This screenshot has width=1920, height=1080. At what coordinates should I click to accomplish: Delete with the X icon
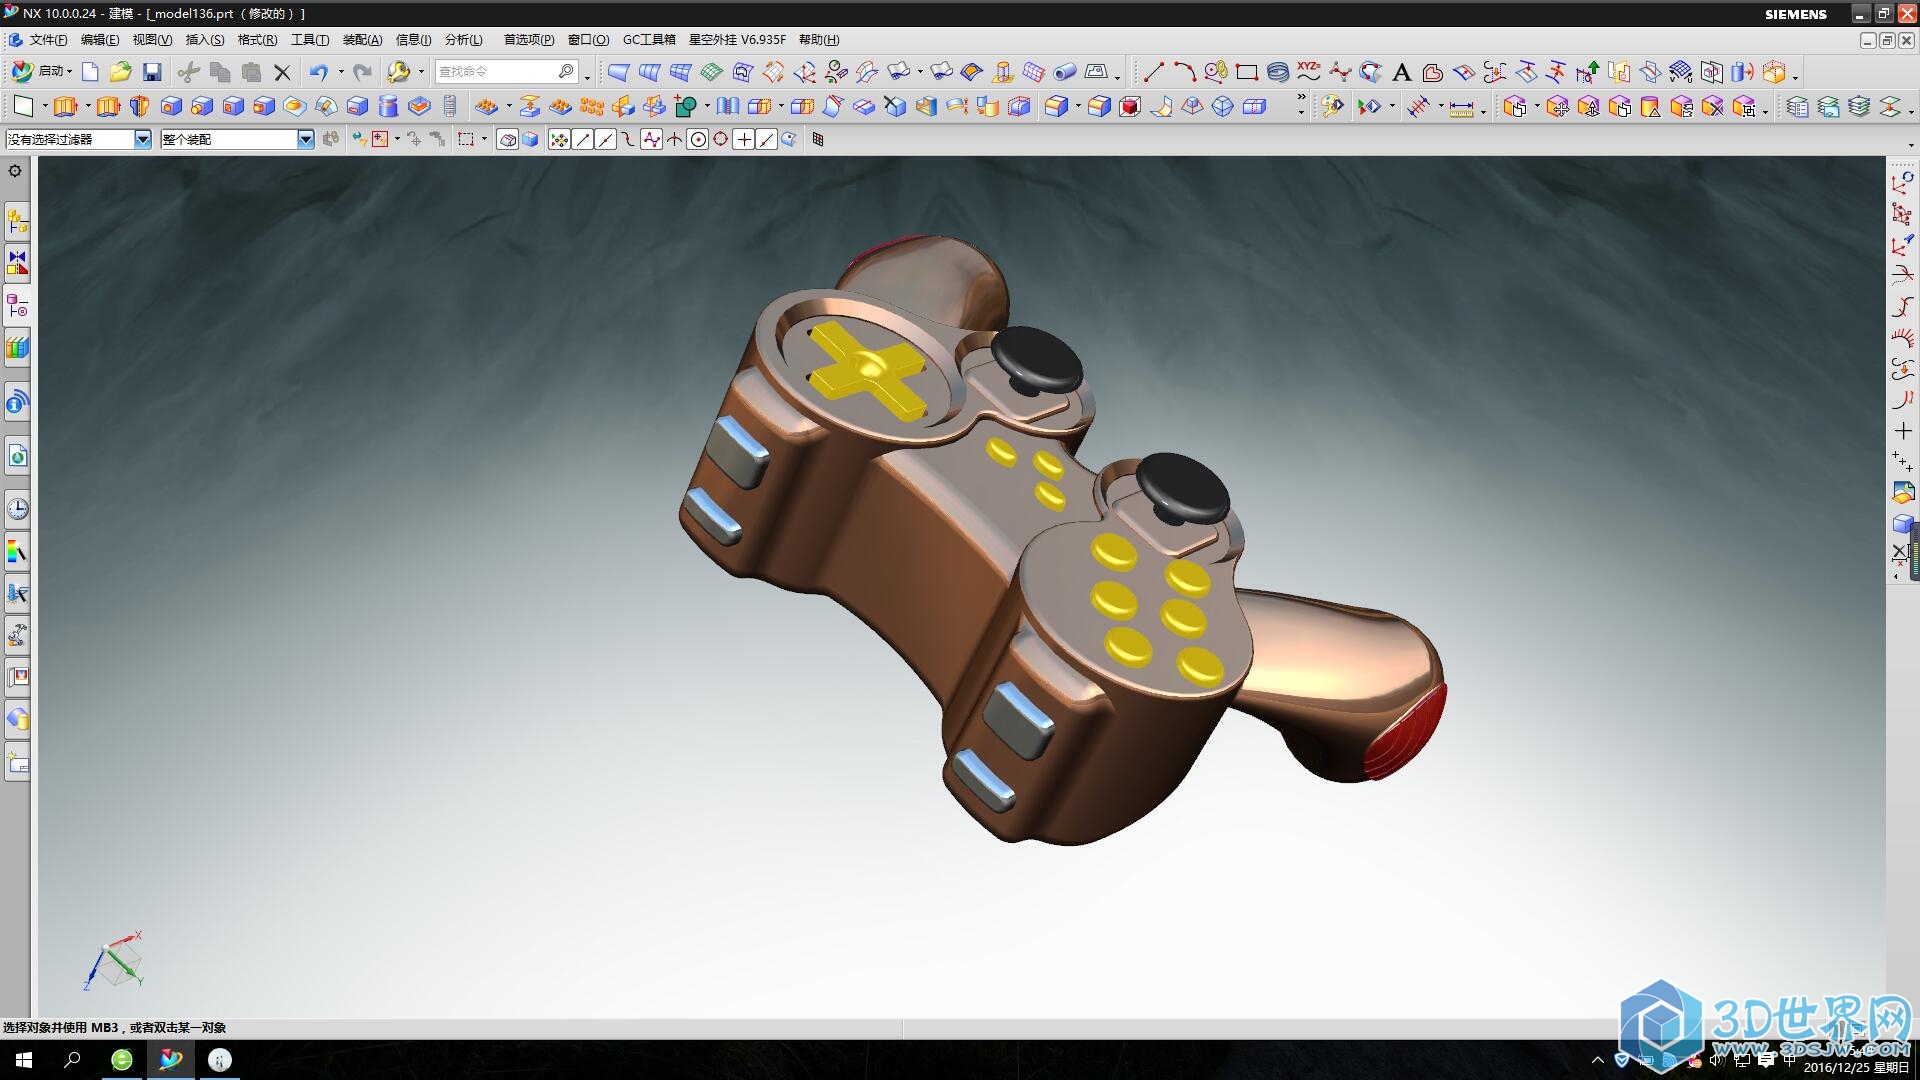click(282, 72)
